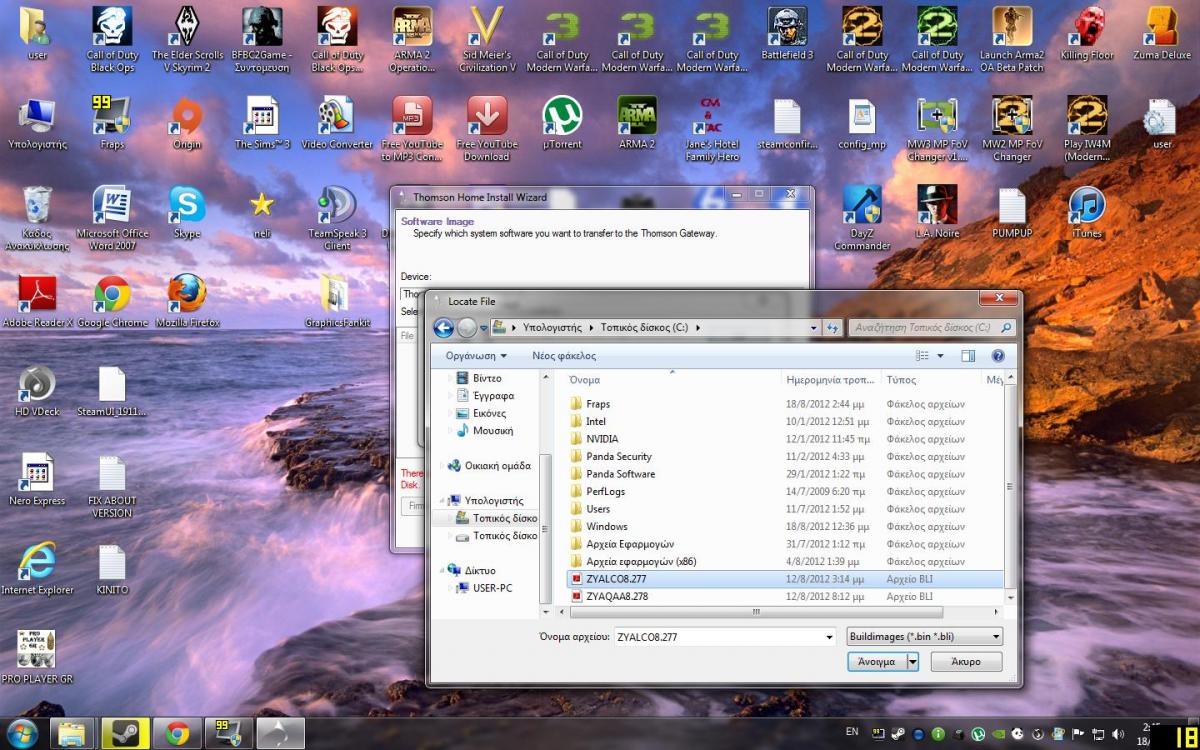Click the HD VDeck desktop icon
1200x750 pixels.
tap(37, 391)
